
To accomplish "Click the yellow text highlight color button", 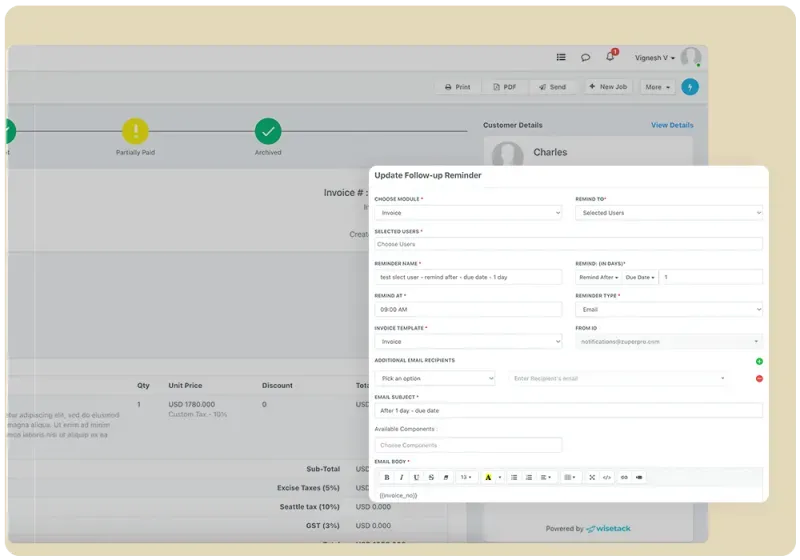I will [x=489, y=478].
